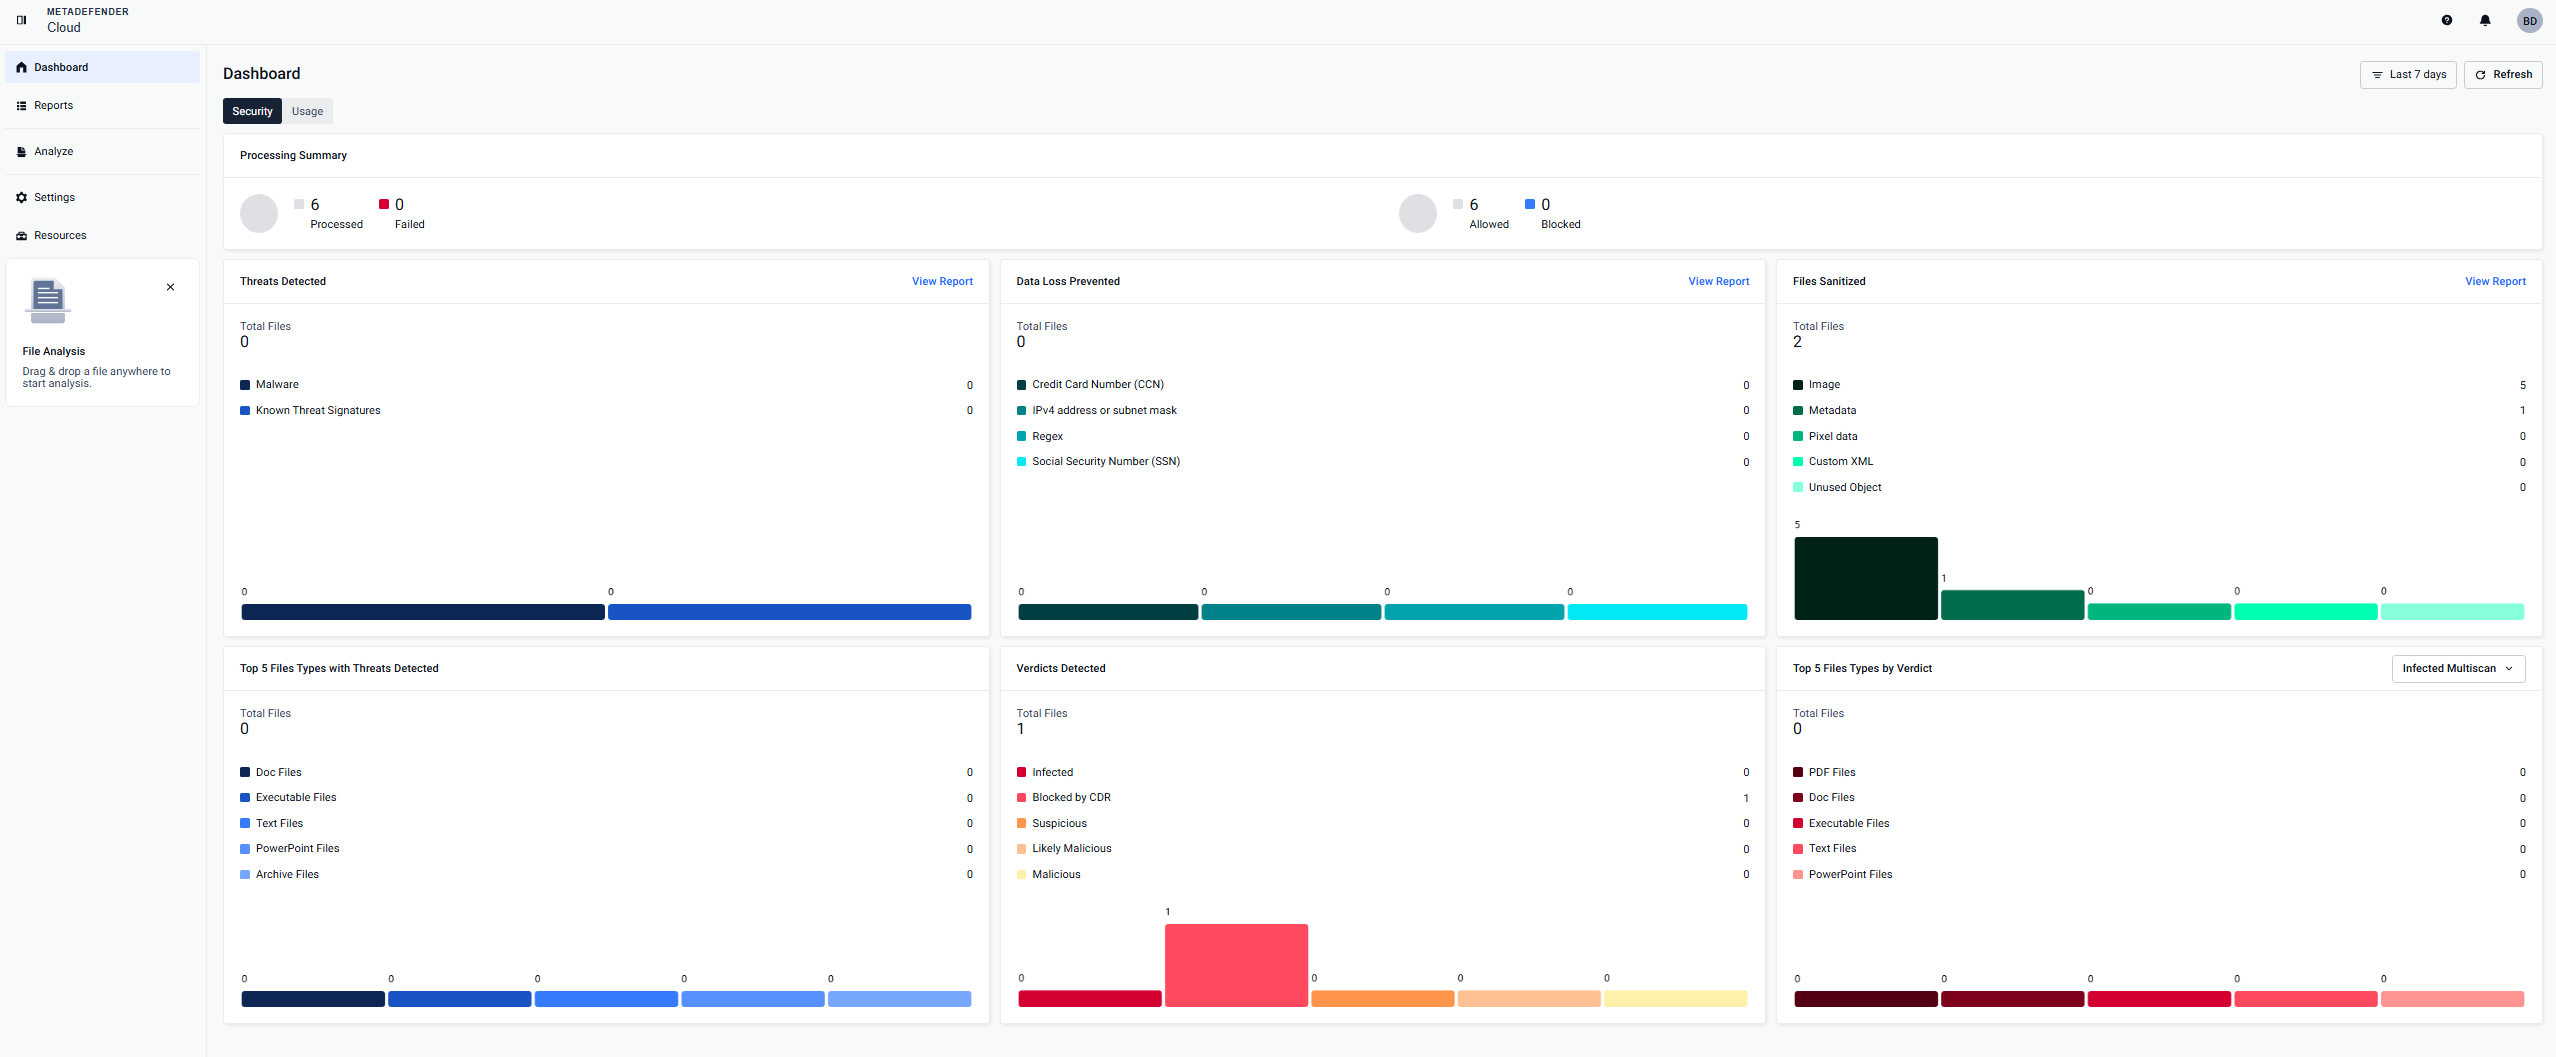Click the Blocked by CDR chart bar

(x=1236, y=964)
